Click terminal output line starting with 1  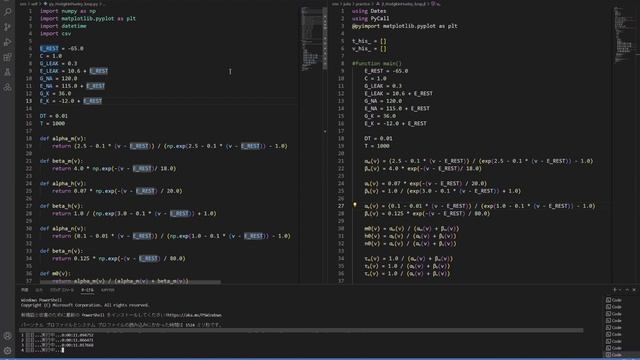point(58,335)
